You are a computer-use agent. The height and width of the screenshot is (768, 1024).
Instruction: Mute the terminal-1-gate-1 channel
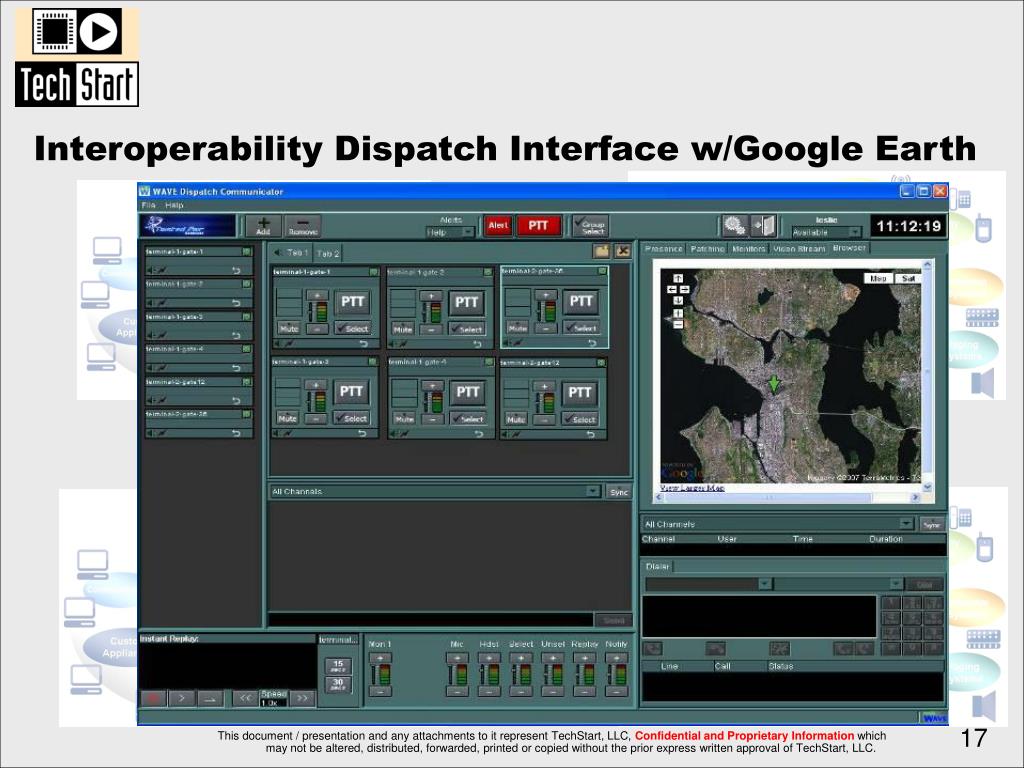[289, 328]
